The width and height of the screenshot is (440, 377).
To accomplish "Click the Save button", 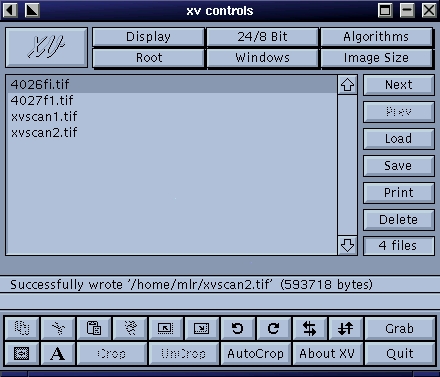I will pos(399,166).
